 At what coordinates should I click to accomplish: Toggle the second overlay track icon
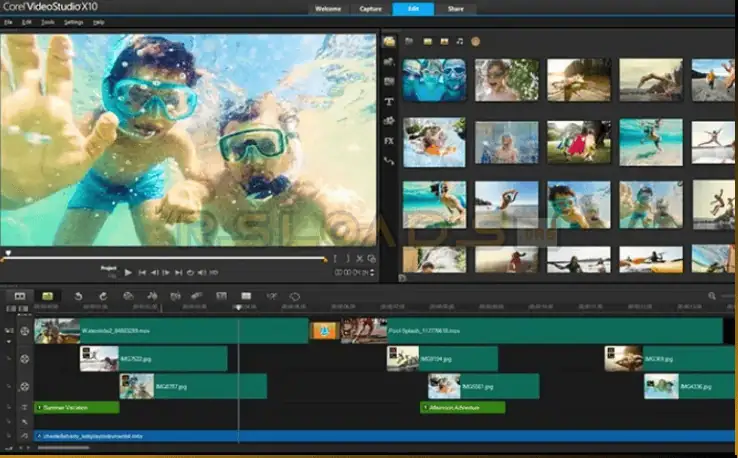pyautogui.click(x=24, y=386)
